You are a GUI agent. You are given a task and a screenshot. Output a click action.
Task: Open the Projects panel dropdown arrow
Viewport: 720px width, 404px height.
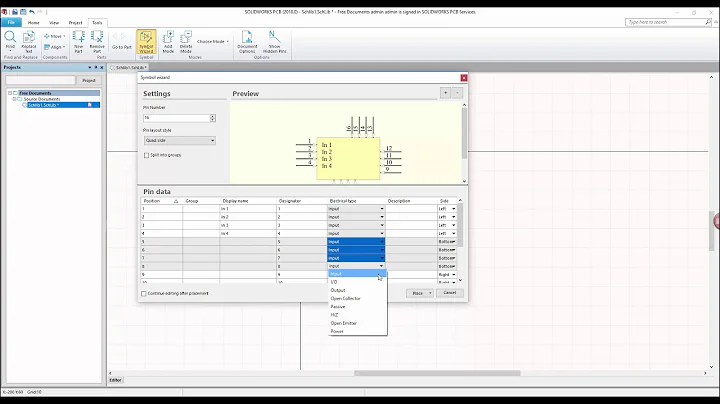90,67
